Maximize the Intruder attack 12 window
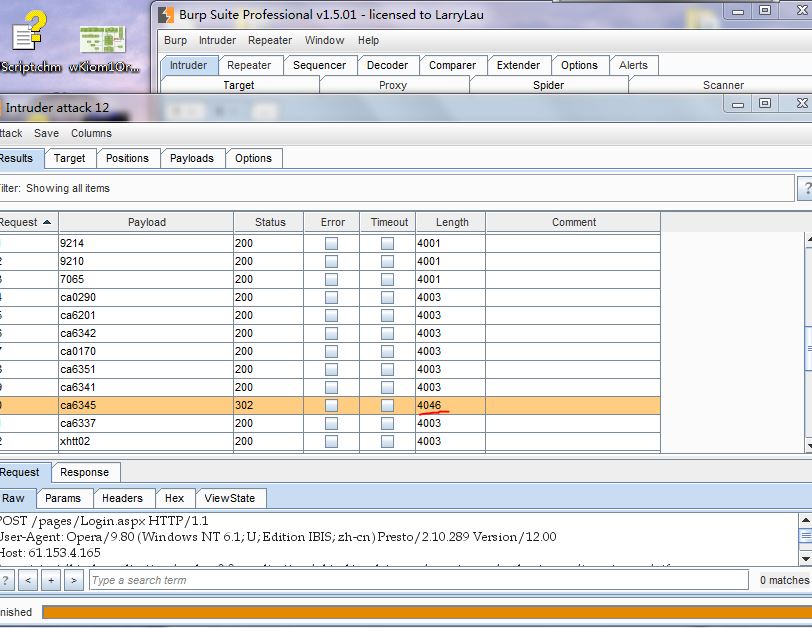 [765, 103]
